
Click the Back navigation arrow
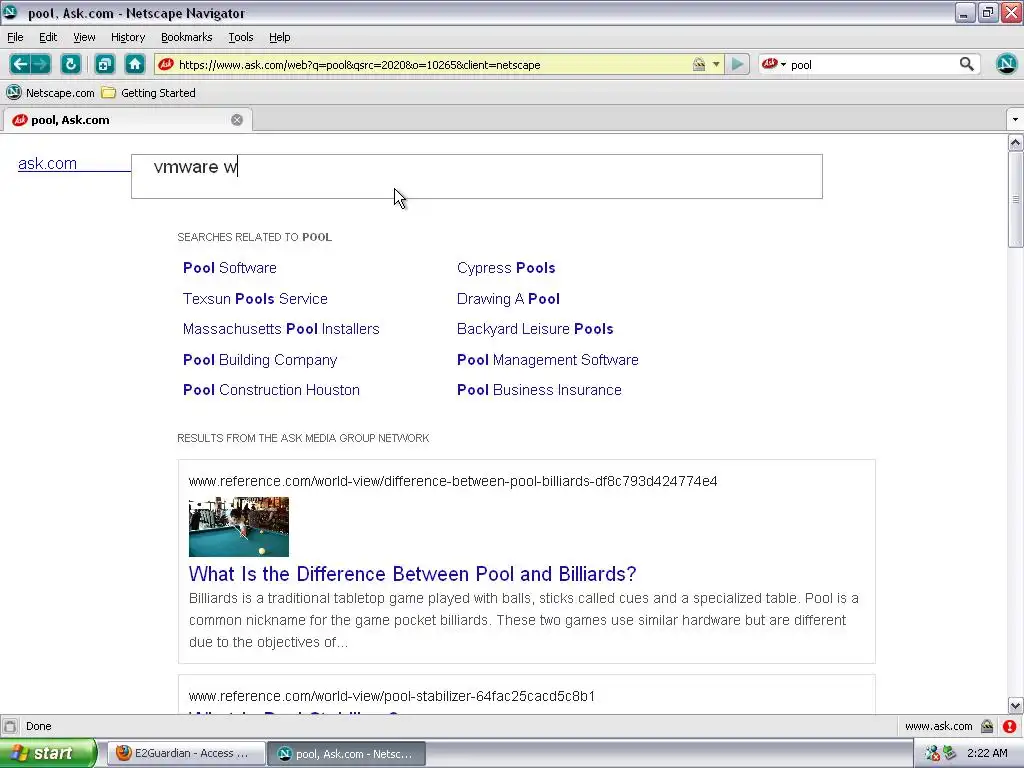[20, 64]
